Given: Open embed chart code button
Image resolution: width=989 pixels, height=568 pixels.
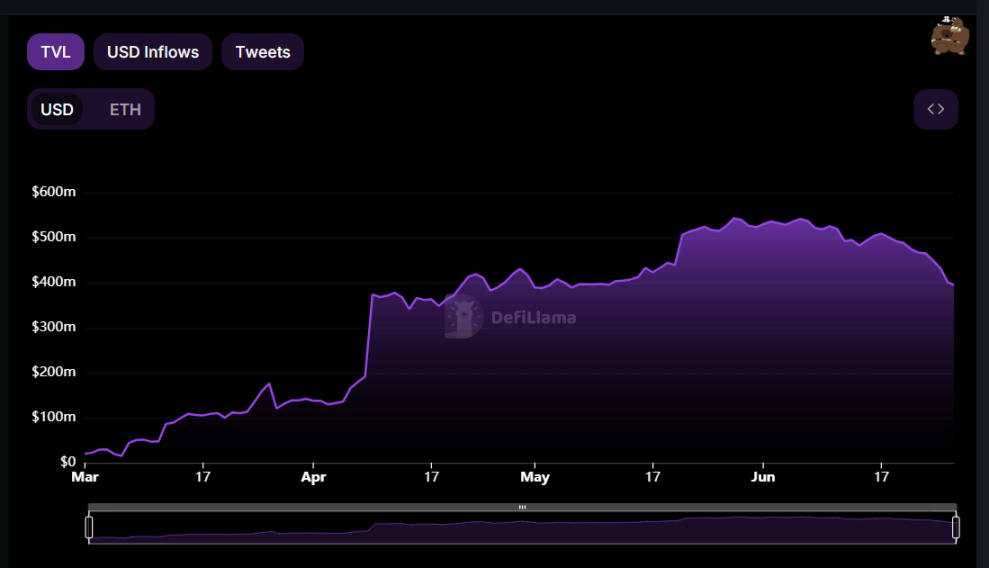Looking at the screenshot, I should [x=935, y=109].
